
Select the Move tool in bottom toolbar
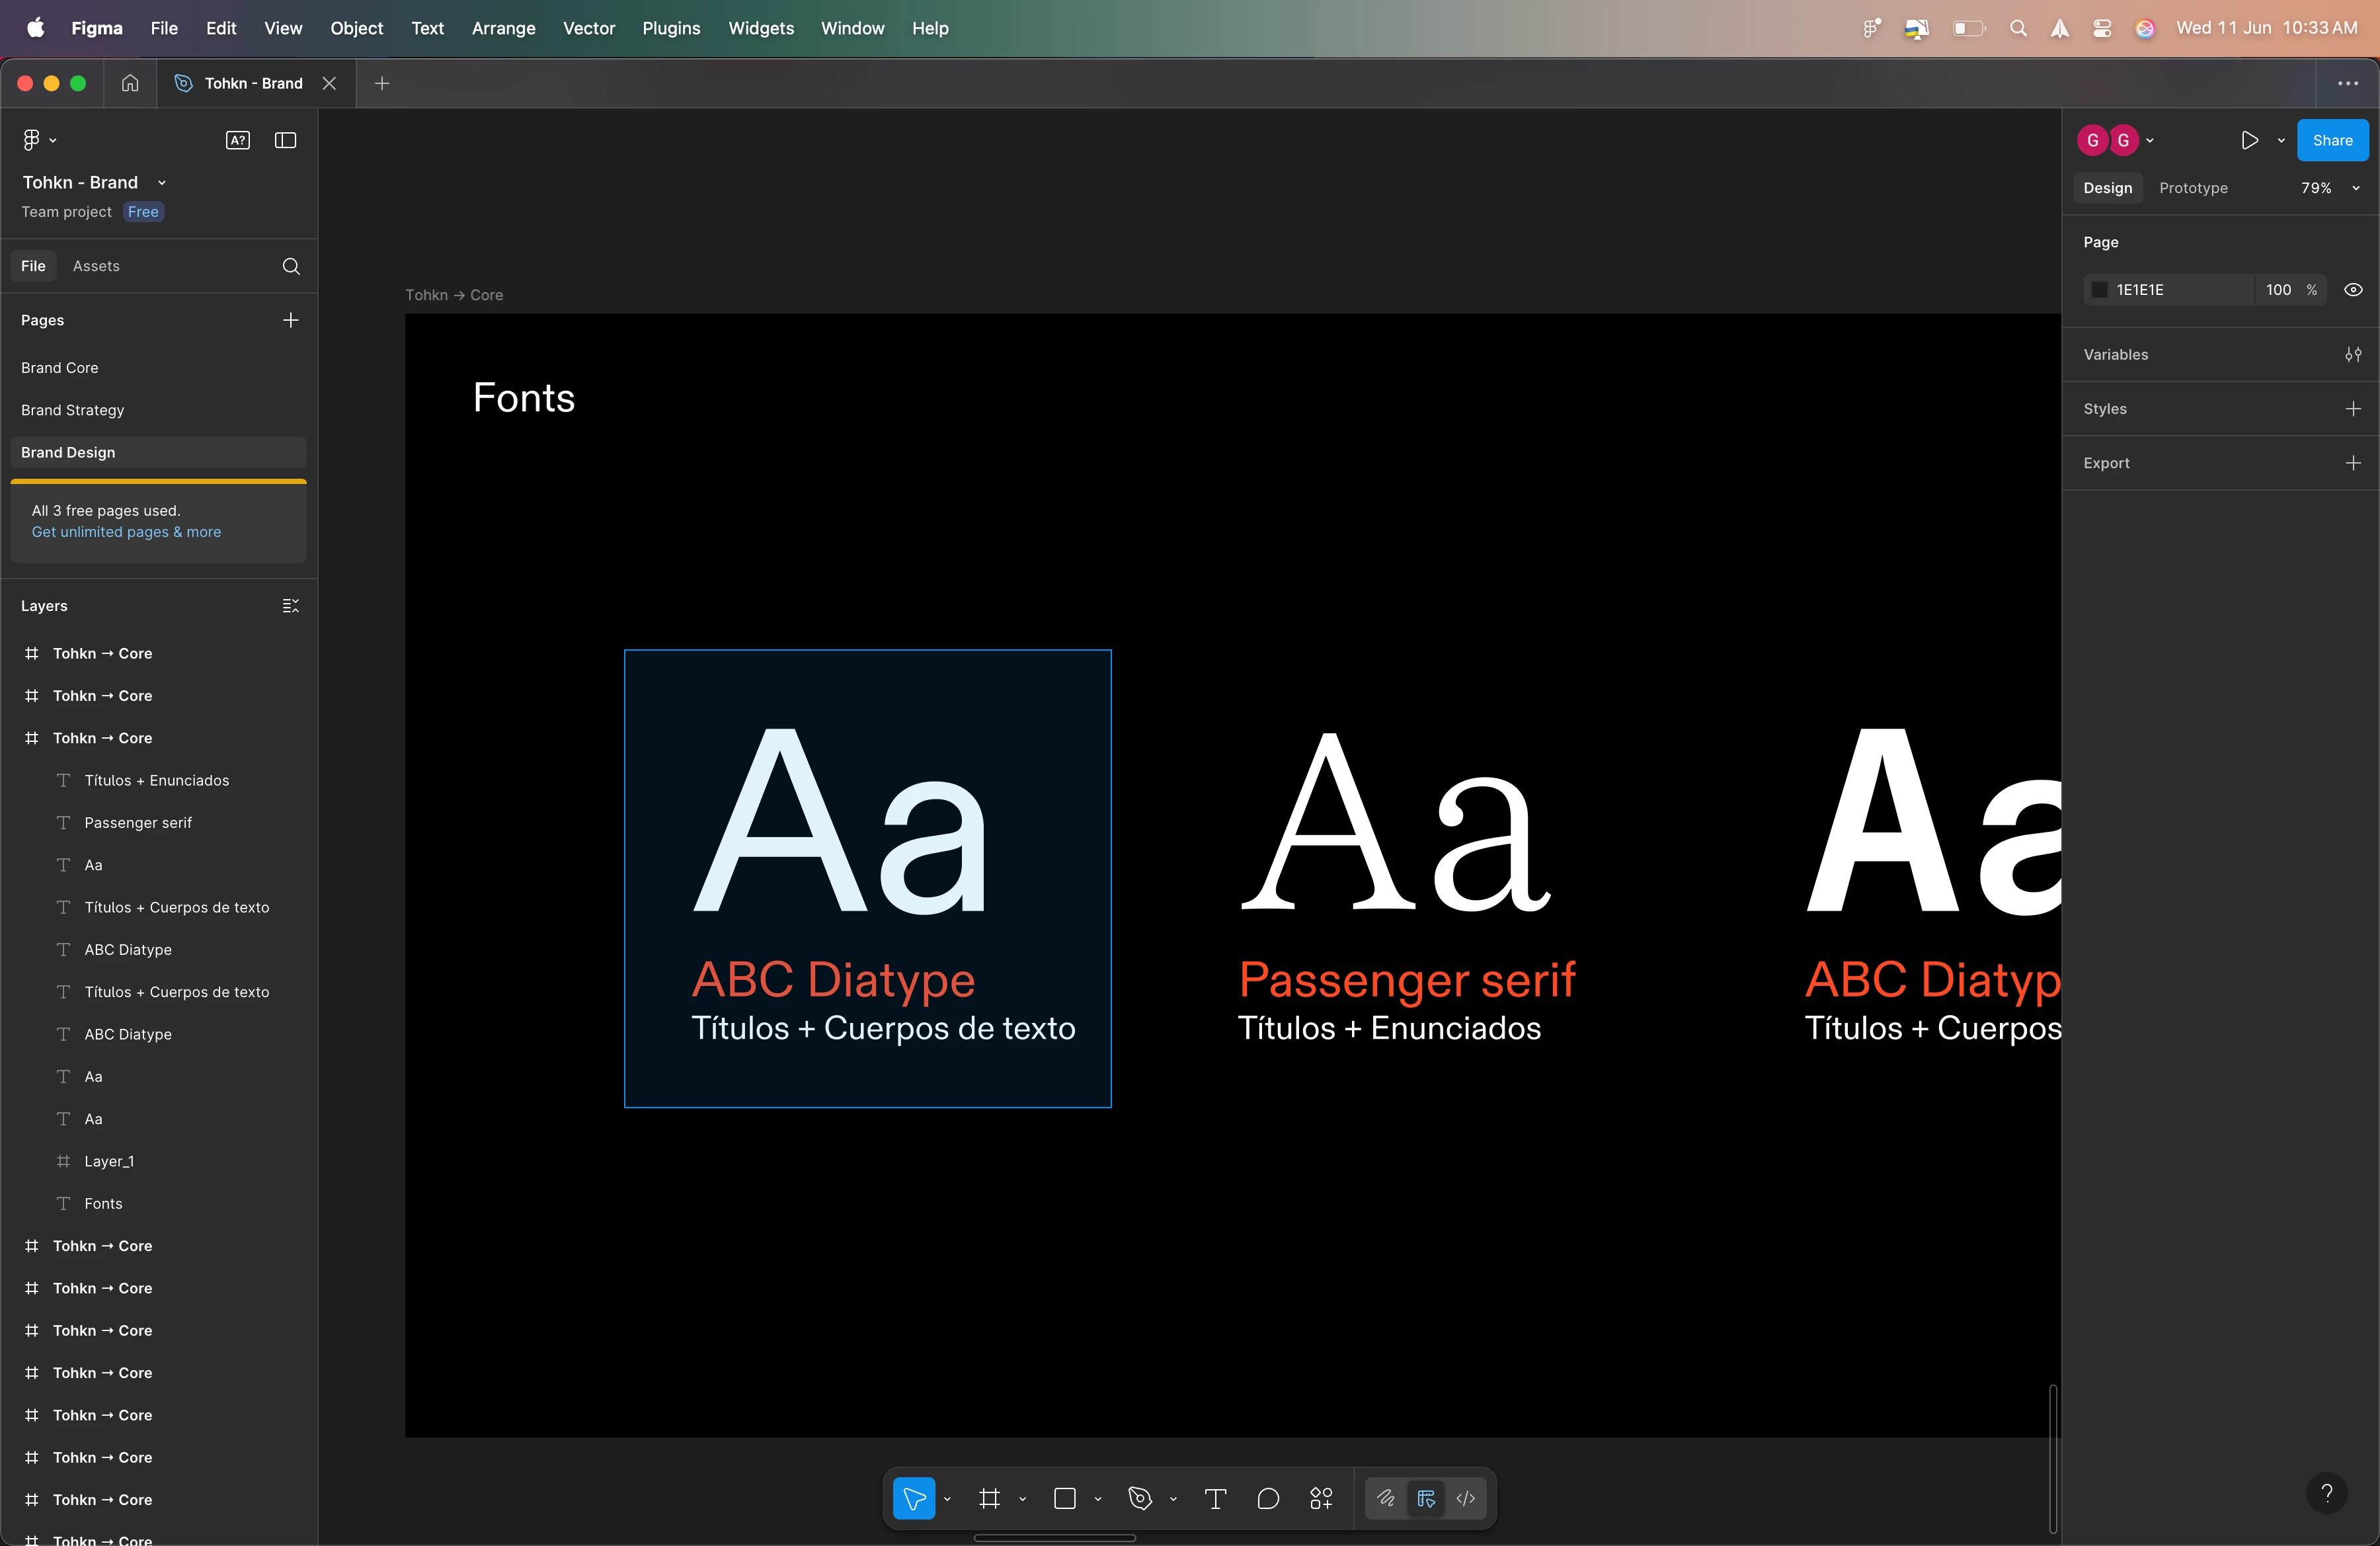click(x=913, y=1498)
